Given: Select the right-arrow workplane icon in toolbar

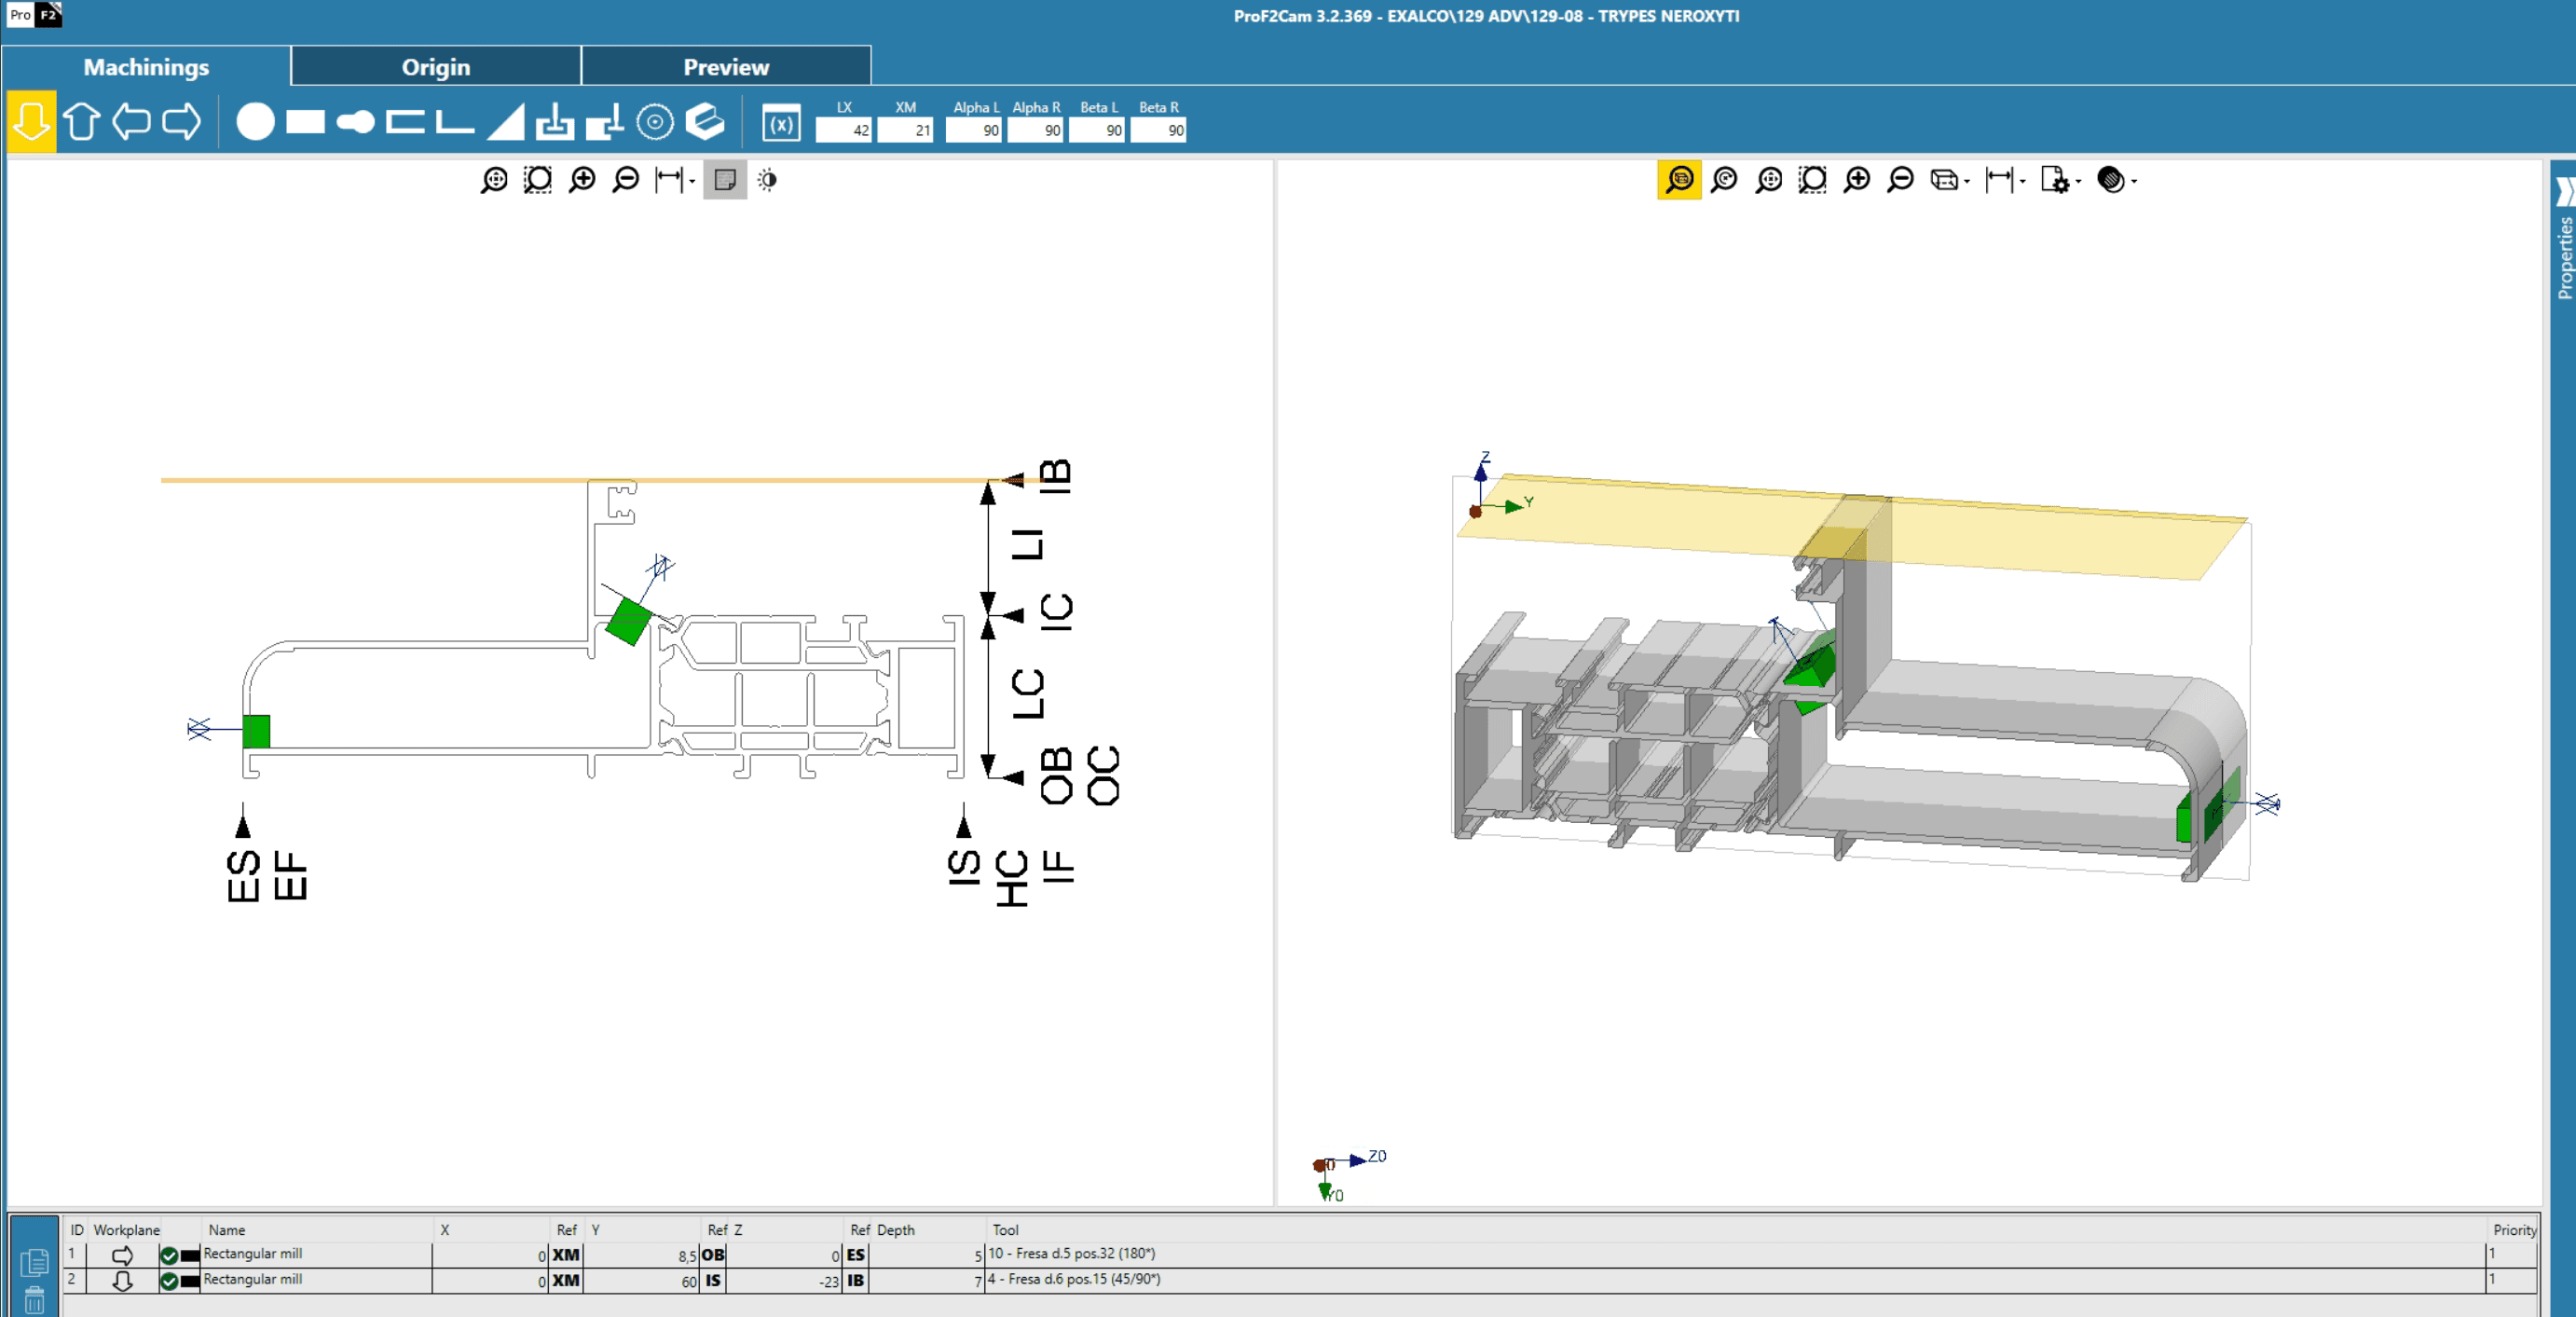Looking at the screenshot, I should 181,122.
